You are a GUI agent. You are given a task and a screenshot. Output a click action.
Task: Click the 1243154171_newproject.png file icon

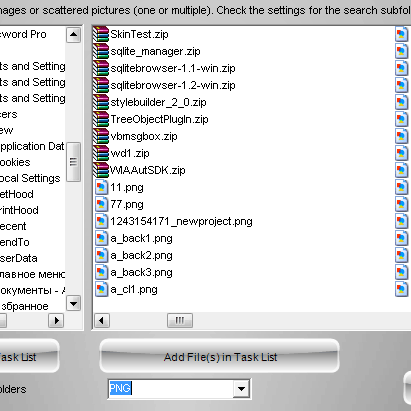[101, 221]
